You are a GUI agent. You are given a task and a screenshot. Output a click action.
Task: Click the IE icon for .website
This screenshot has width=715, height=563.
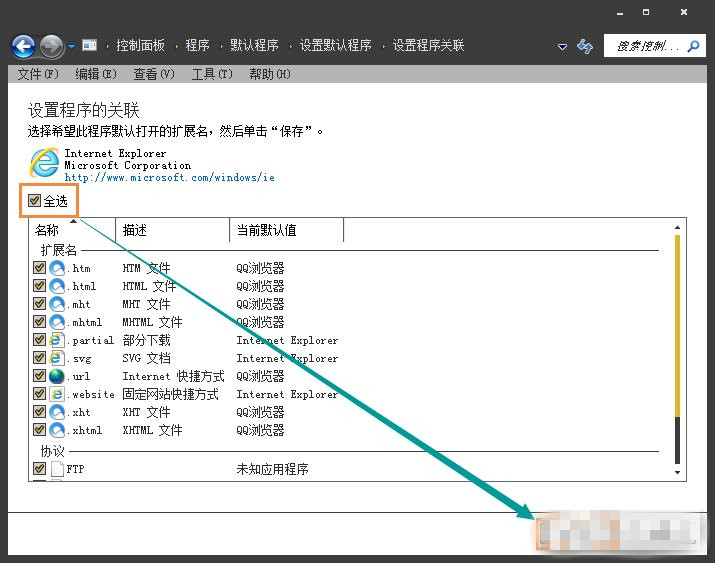point(57,394)
